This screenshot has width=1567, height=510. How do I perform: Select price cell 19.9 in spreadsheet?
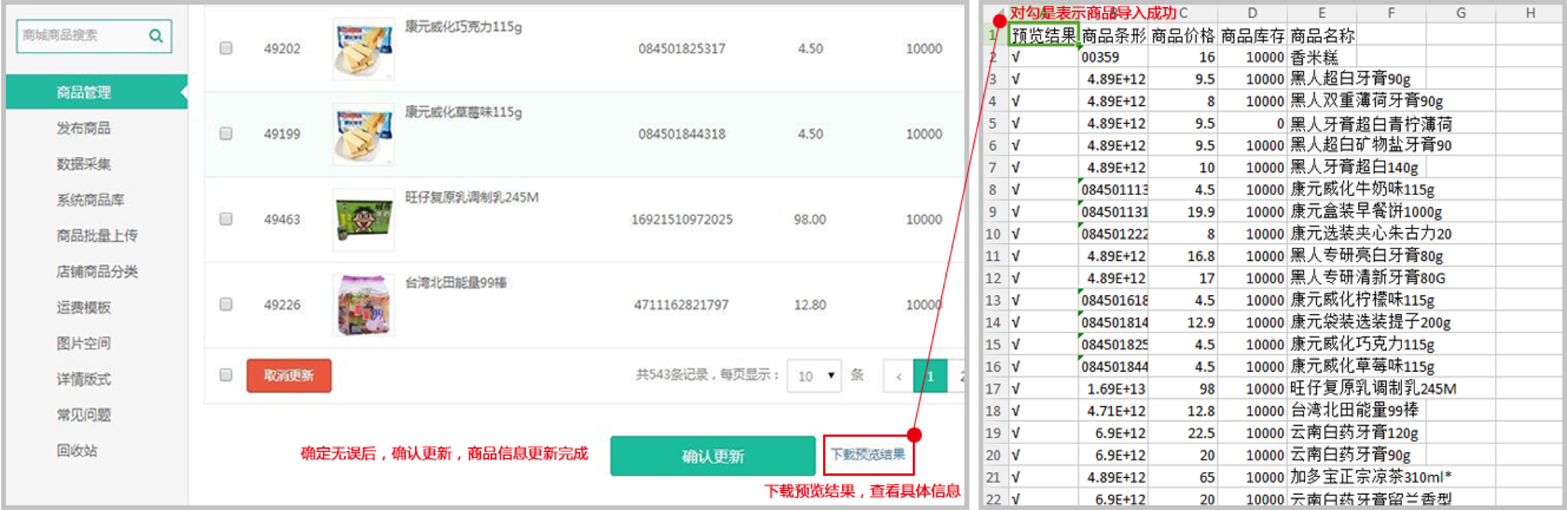pyautogui.click(x=1183, y=211)
